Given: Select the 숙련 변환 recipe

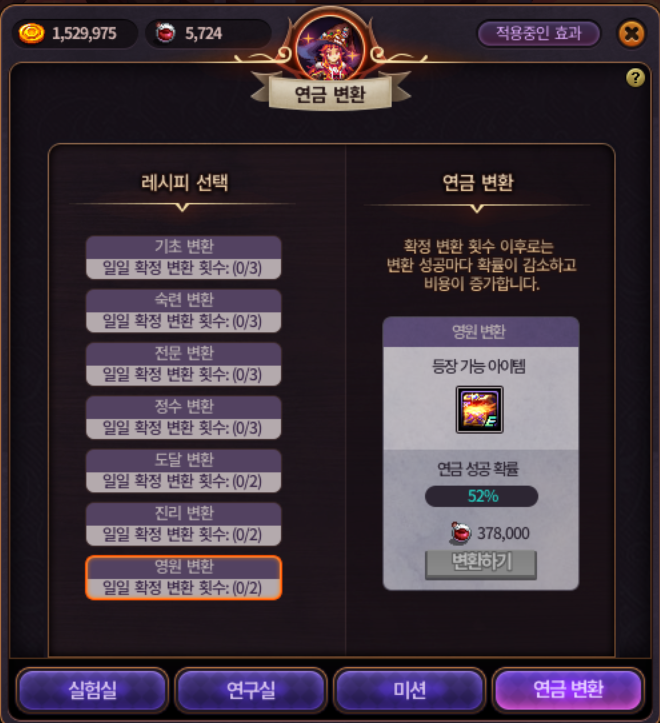Looking at the screenshot, I should (184, 311).
